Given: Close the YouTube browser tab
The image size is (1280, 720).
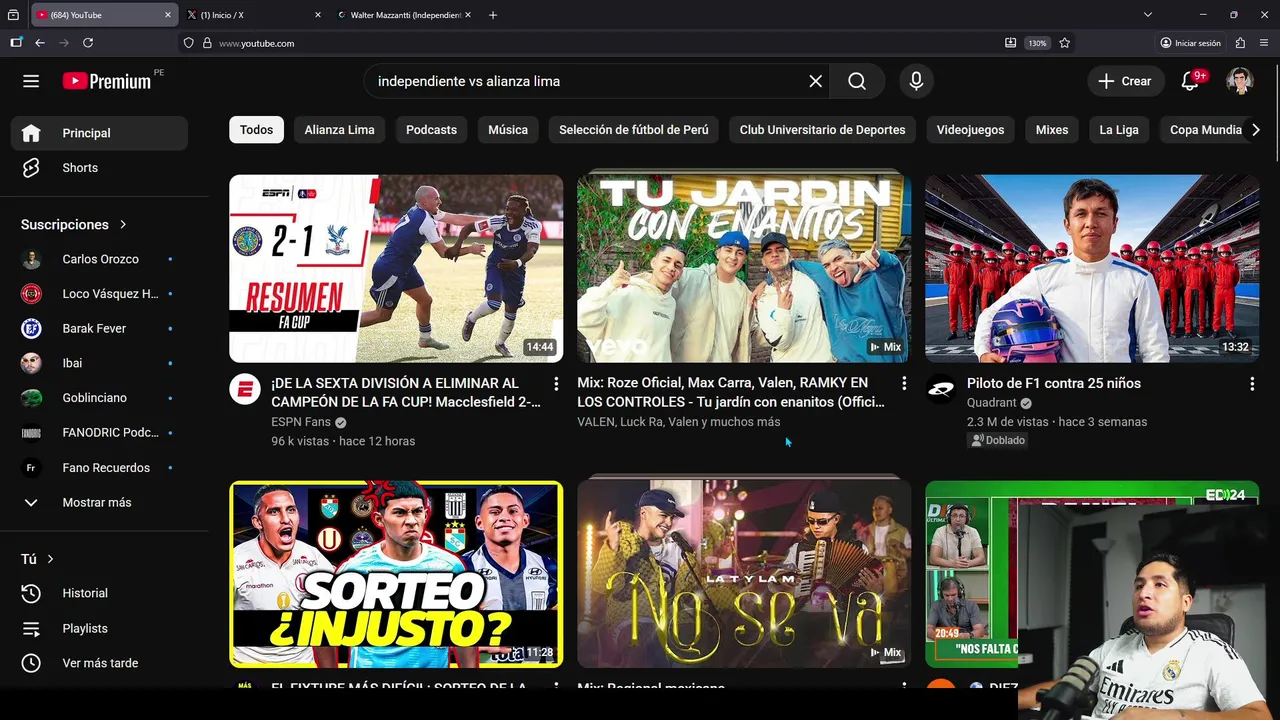Looking at the screenshot, I should pos(167,15).
